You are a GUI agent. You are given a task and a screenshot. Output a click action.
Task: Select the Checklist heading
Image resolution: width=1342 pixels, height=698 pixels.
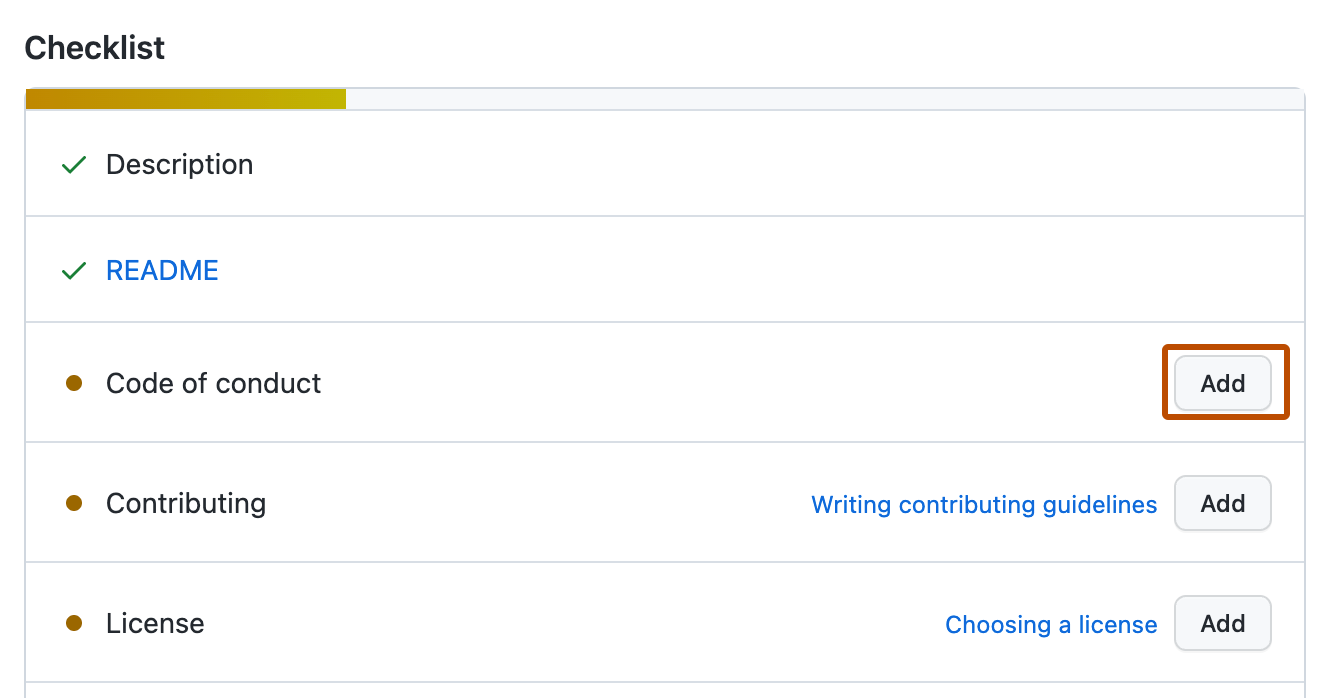[94, 47]
